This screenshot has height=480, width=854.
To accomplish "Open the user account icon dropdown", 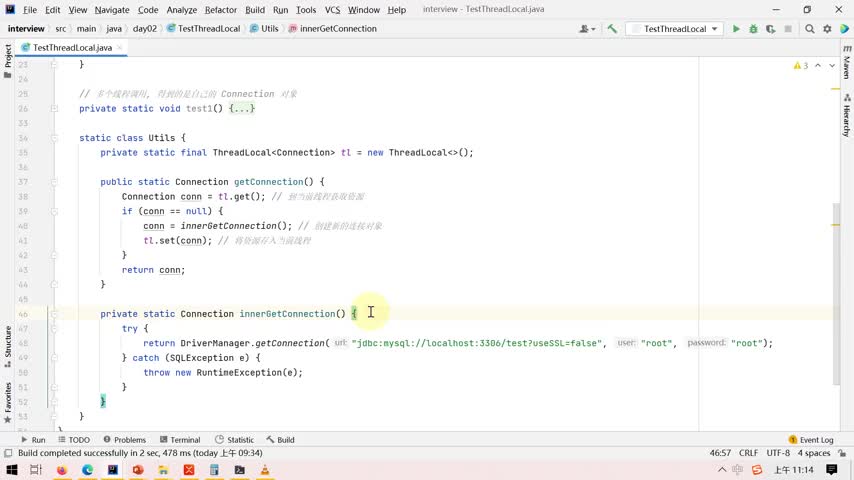I will (587, 29).
